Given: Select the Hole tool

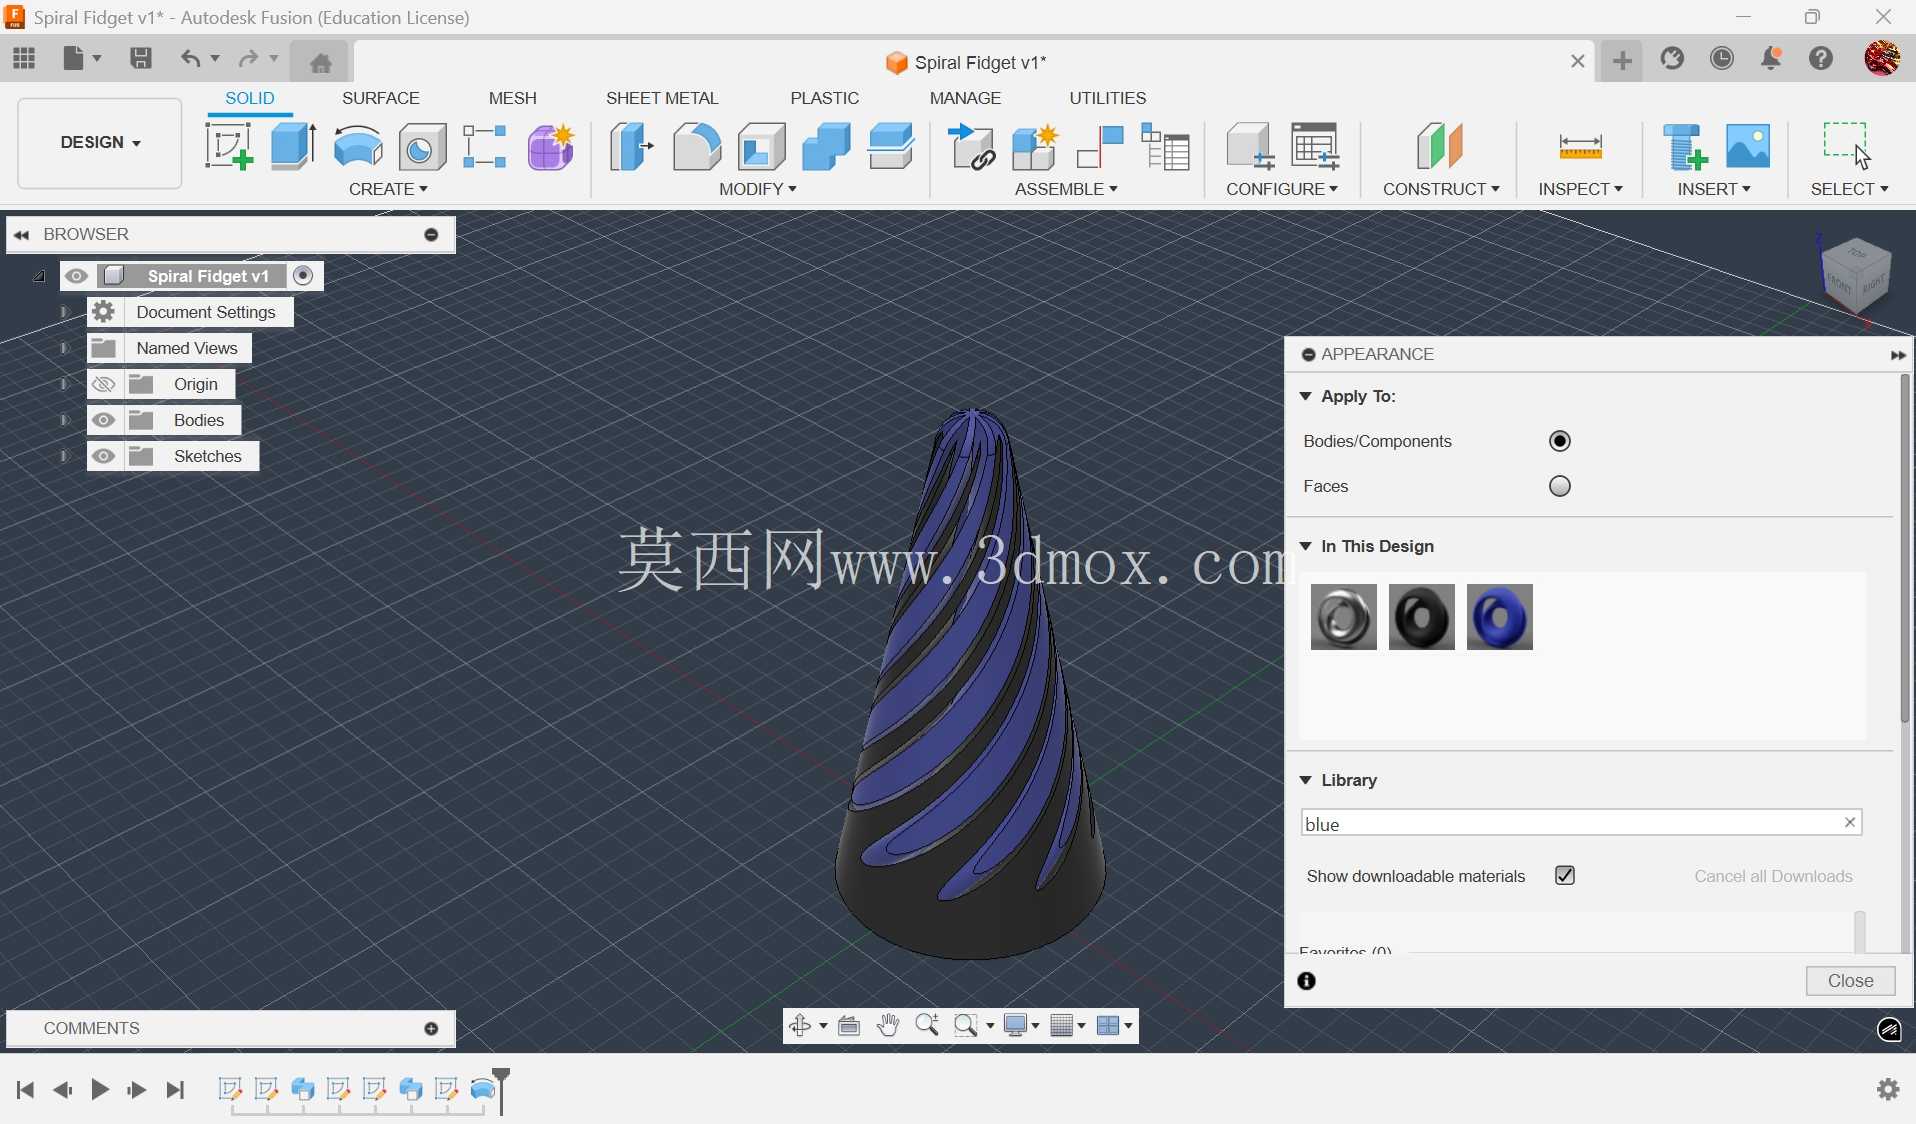Looking at the screenshot, I should [x=422, y=146].
